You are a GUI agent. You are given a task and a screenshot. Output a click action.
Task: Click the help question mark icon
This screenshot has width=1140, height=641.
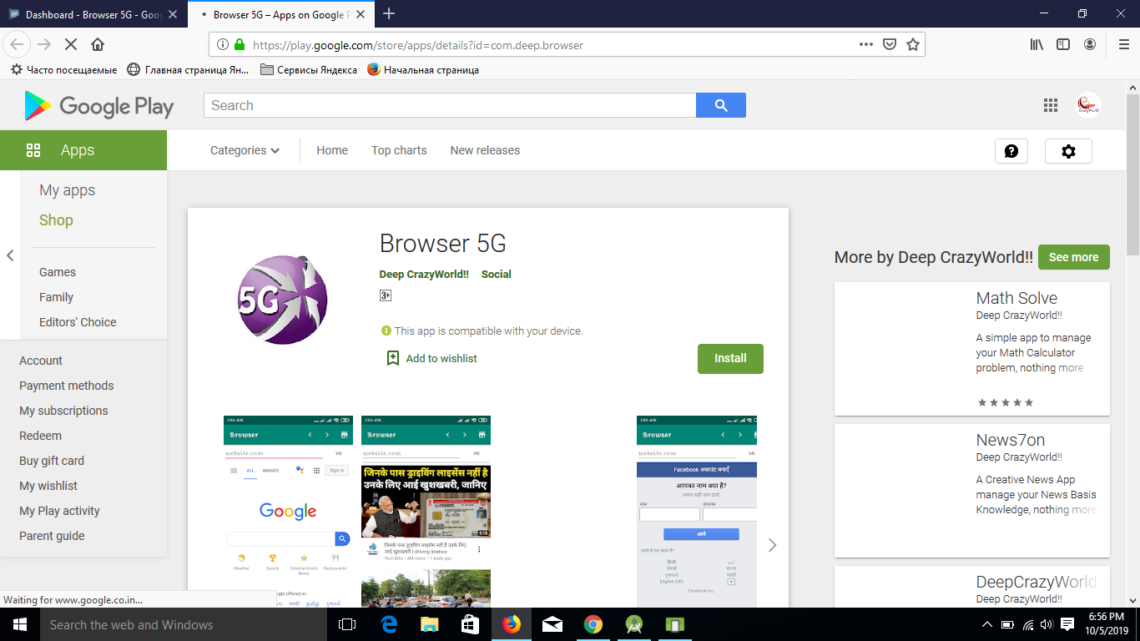pyautogui.click(x=1011, y=150)
